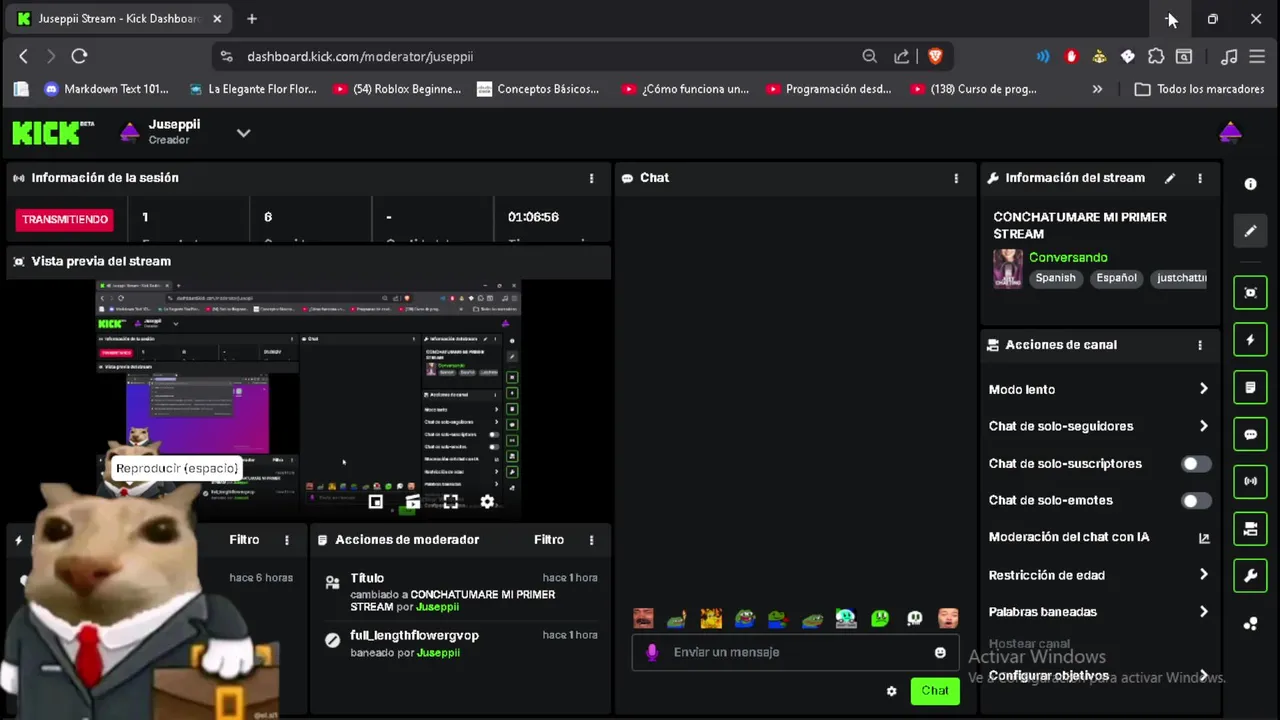
Task: Toggle Chat de solo-suscriptores switch
Action: click(x=1196, y=464)
